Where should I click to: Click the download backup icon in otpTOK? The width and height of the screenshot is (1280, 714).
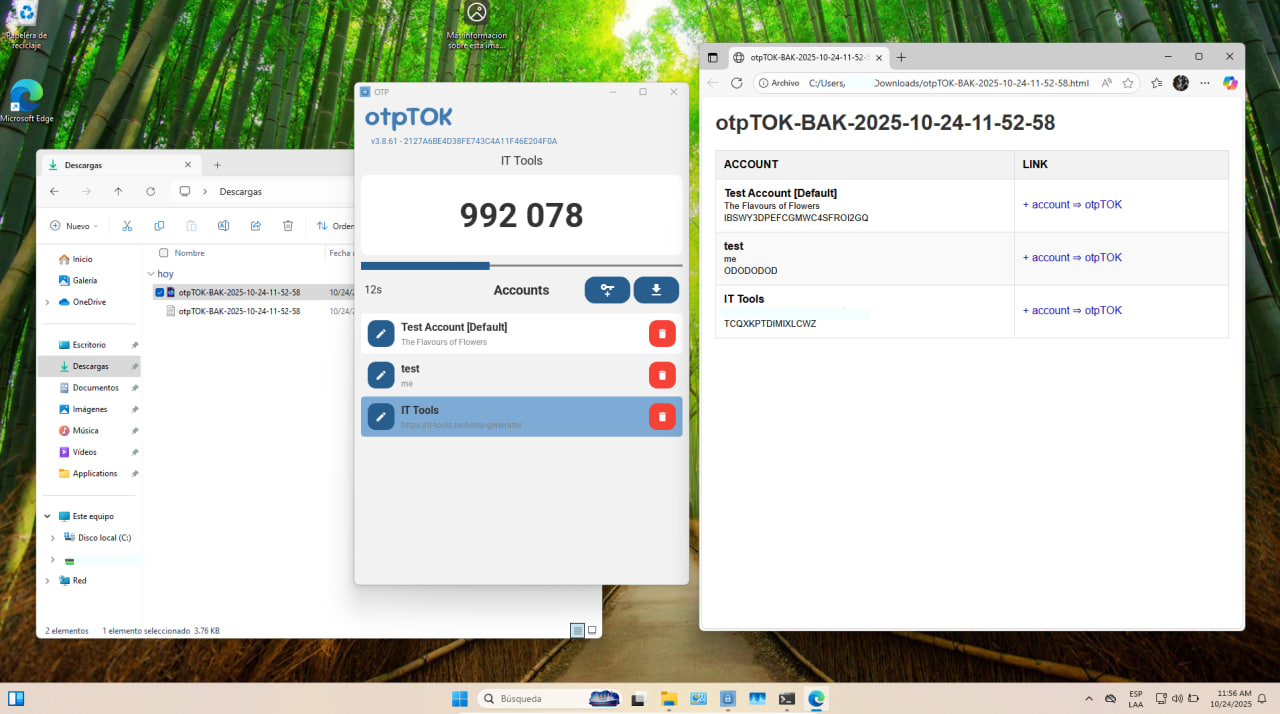[656, 289]
